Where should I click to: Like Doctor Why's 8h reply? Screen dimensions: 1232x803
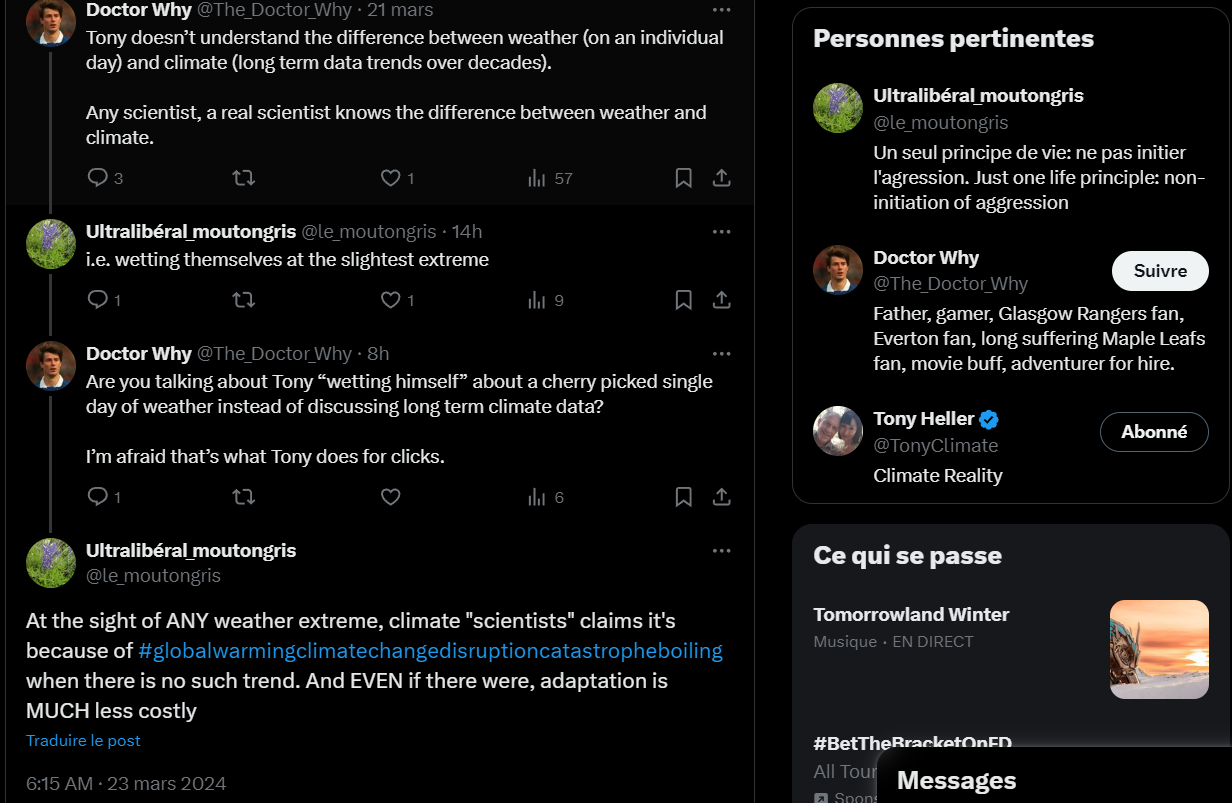coord(391,497)
